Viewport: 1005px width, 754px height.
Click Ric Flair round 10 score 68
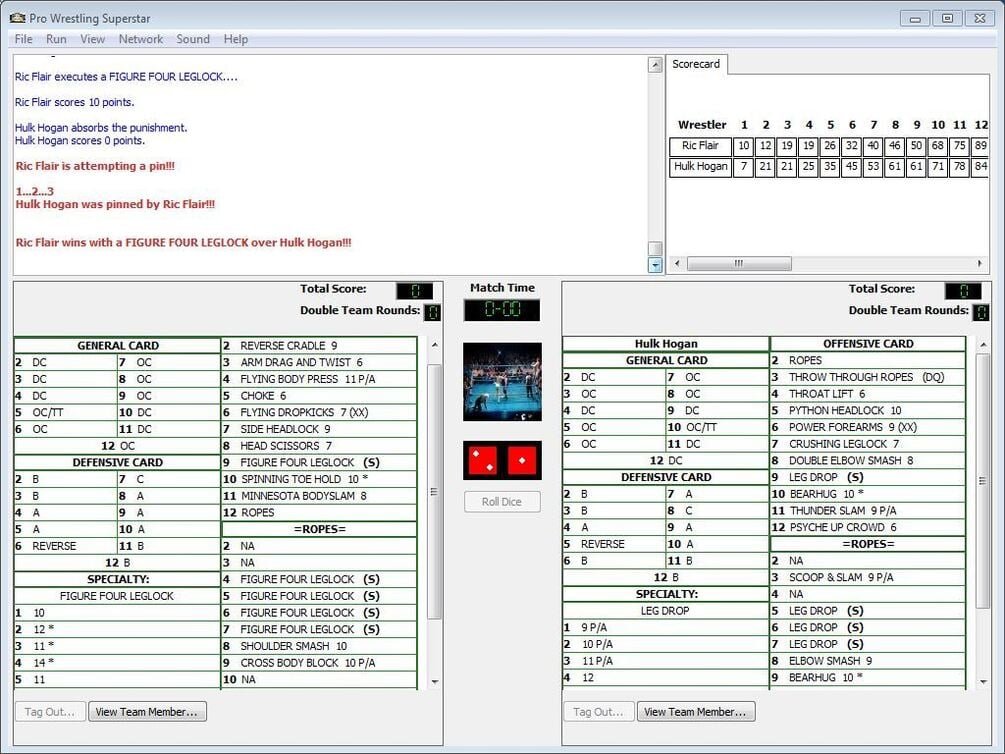938,146
